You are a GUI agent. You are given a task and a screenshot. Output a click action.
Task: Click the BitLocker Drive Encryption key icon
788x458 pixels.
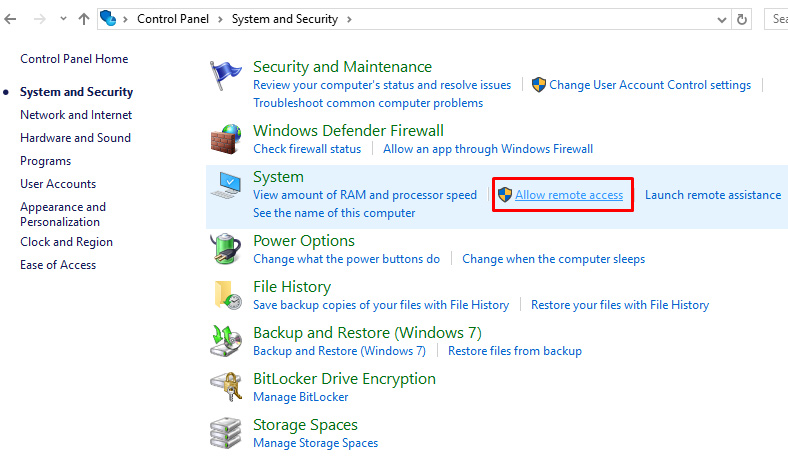[226, 387]
